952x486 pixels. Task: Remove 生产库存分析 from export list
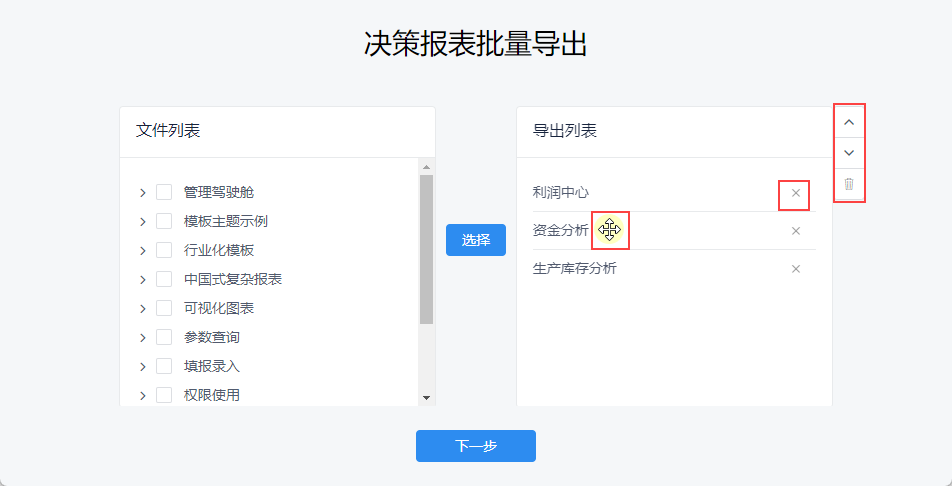click(x=796, y=269)
